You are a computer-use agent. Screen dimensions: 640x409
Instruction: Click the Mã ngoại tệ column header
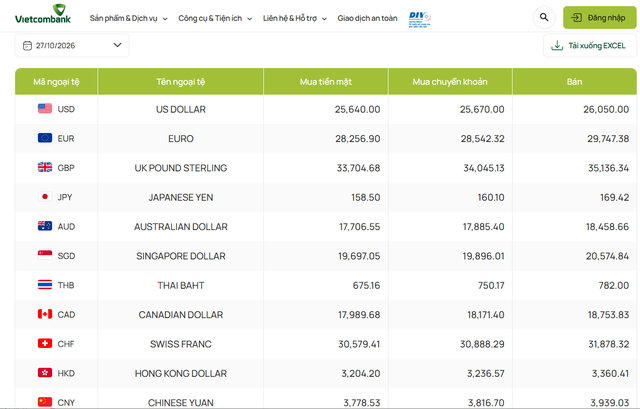tap(56, 82)
